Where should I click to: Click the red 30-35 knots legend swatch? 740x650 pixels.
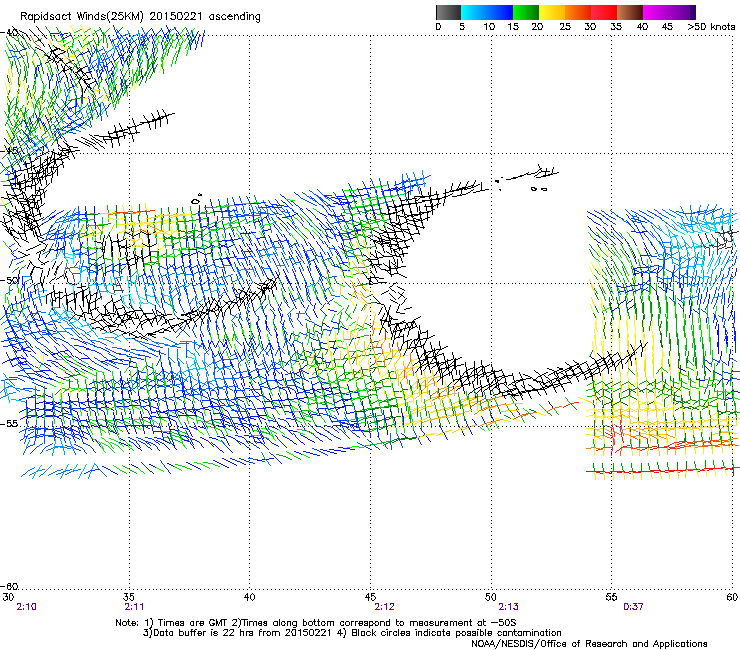604,12
